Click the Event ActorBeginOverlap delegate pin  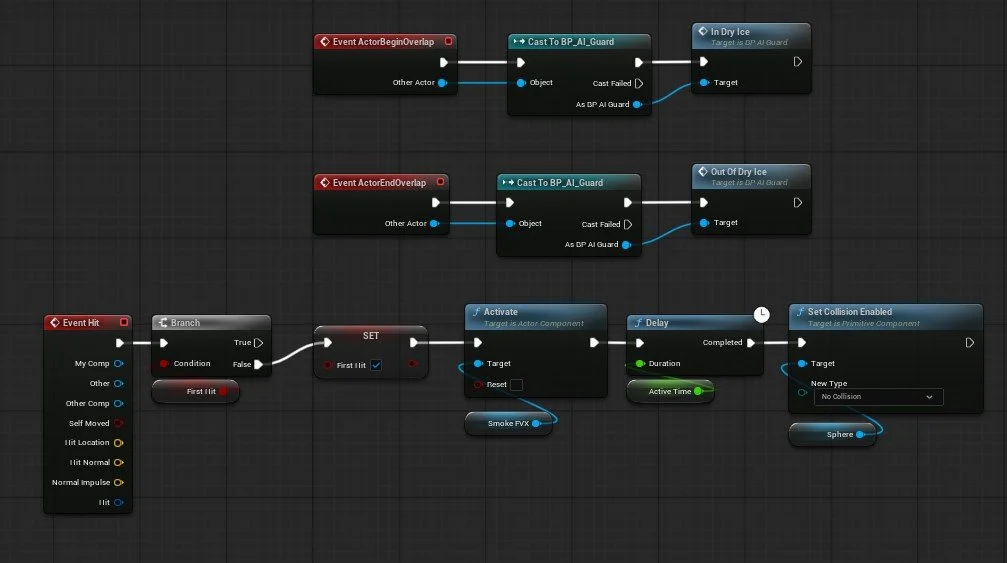click(x=448, y=42)
